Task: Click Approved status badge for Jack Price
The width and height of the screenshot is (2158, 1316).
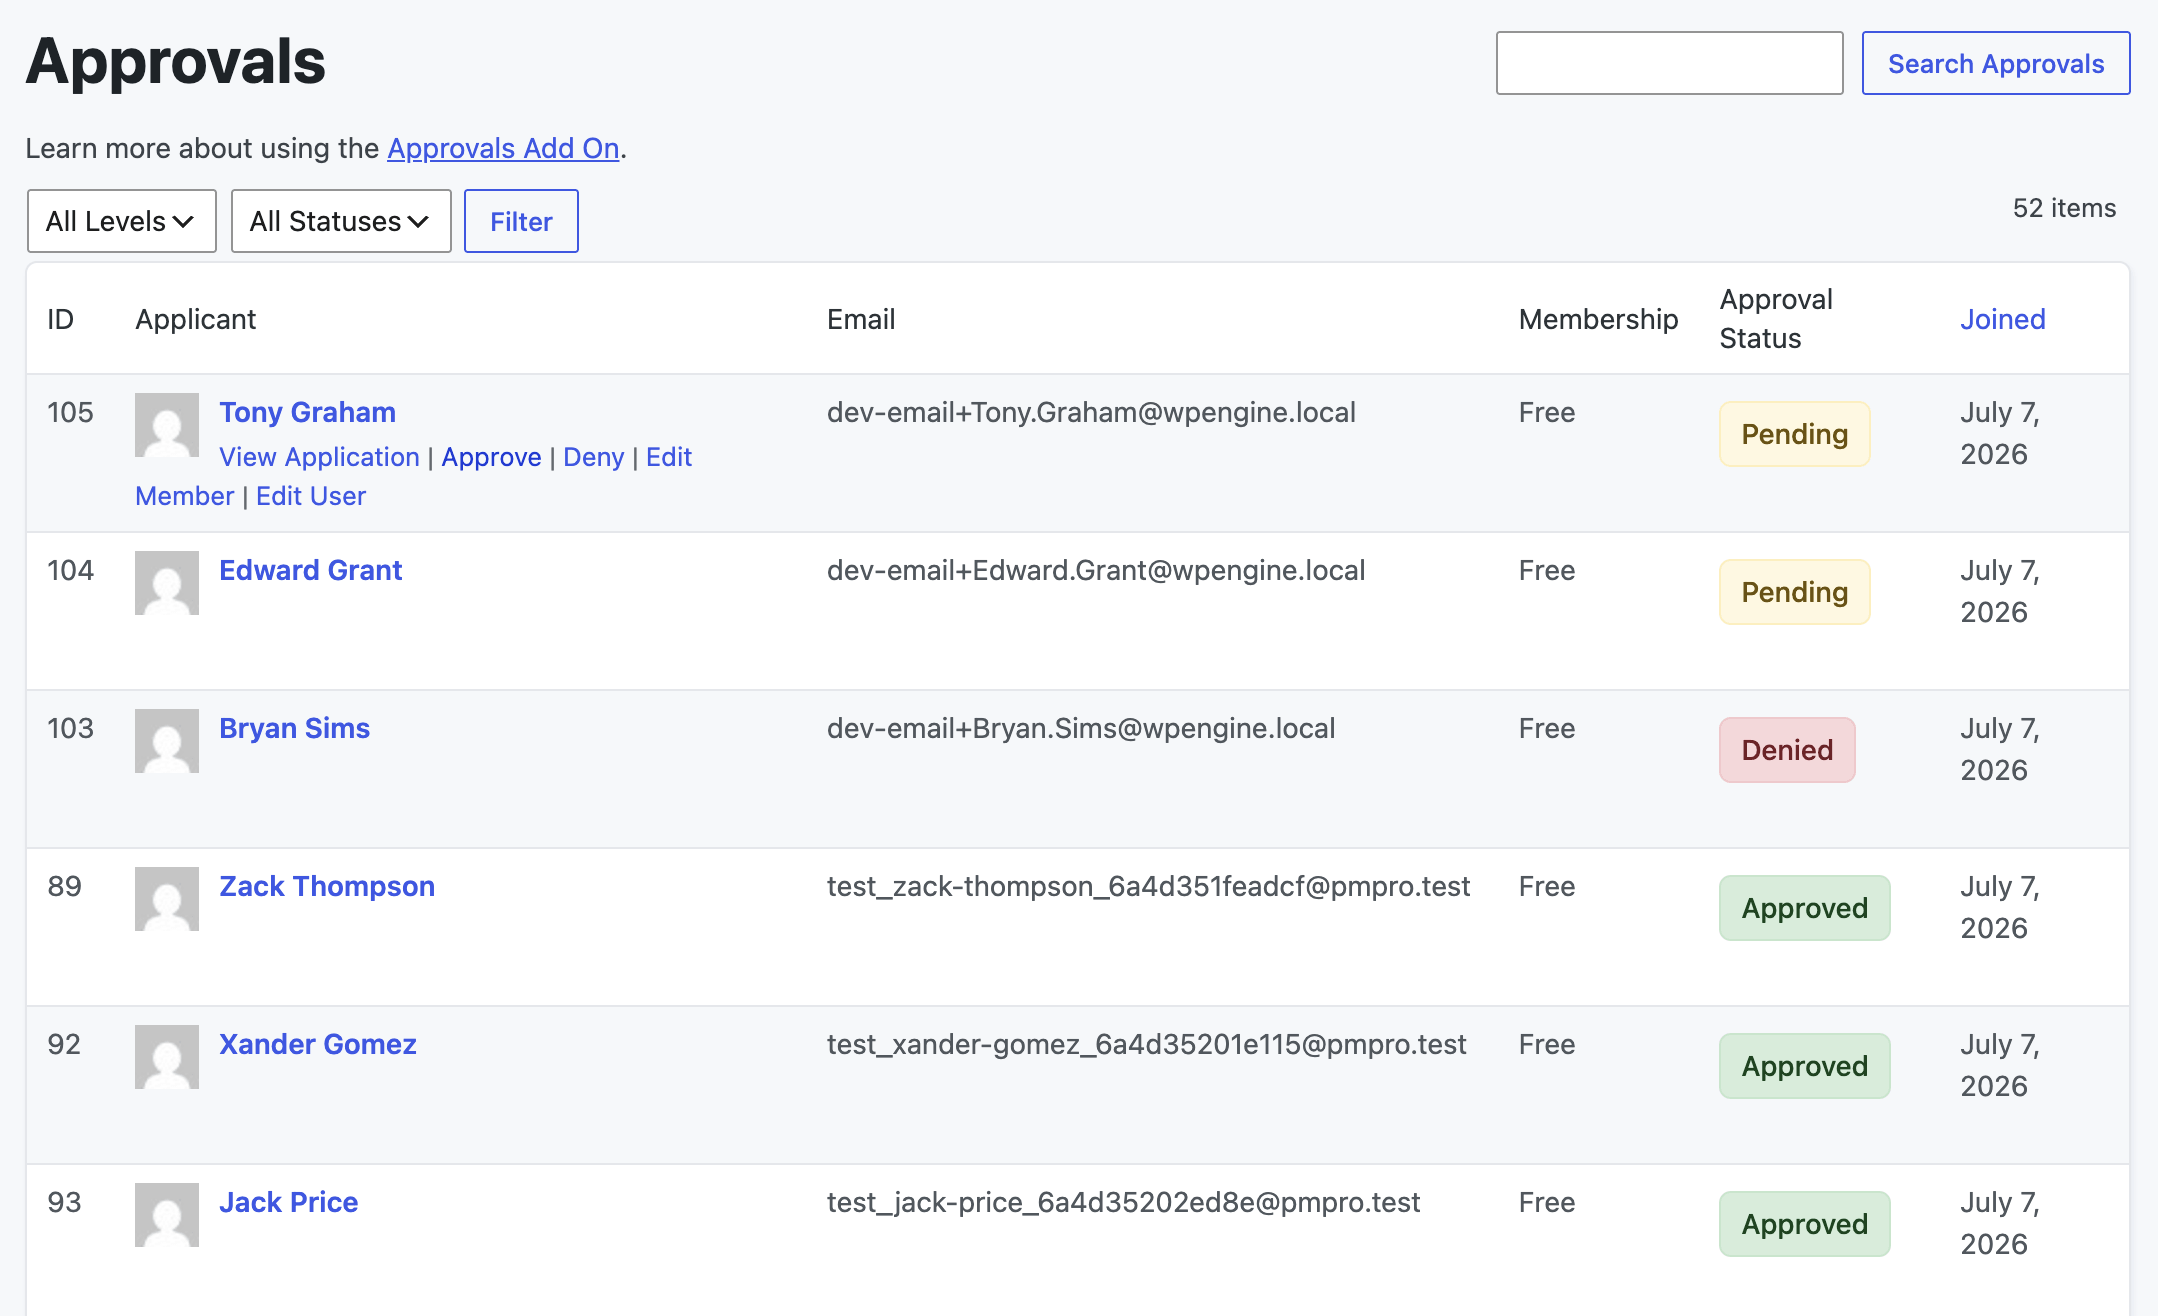Action: [x=1805, y=1224]
